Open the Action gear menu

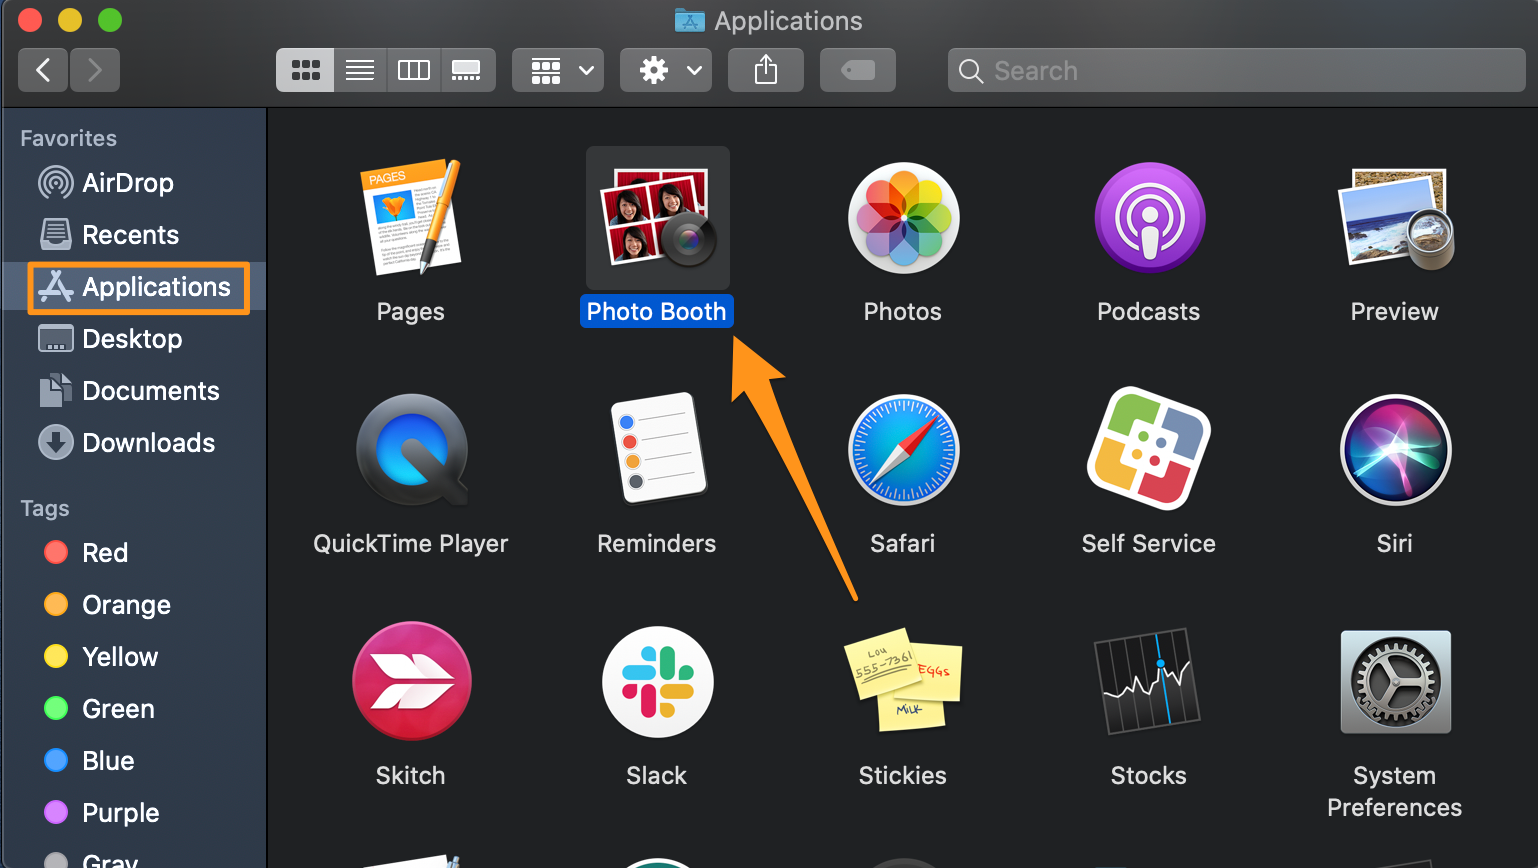click(666, 70)
